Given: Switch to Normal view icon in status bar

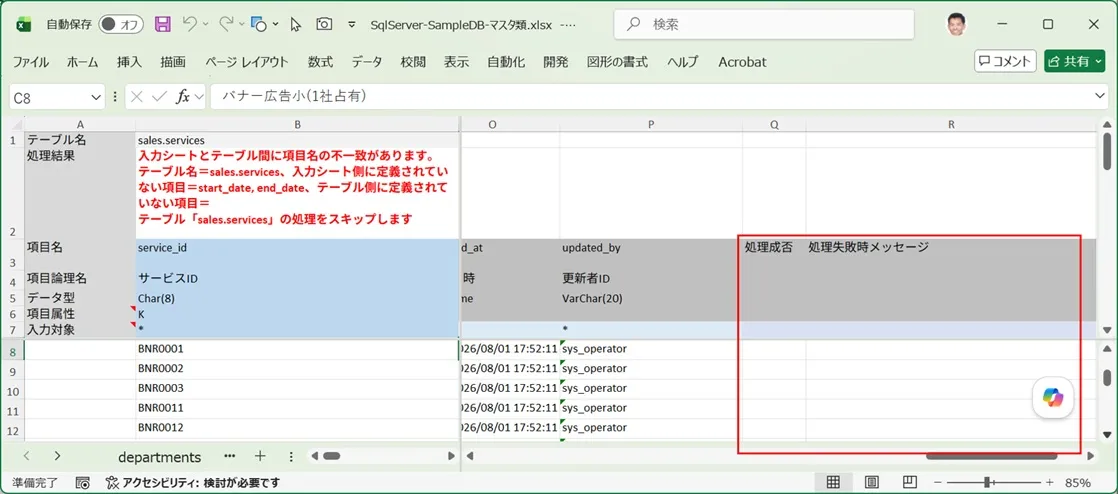Looking at the screenshot, I should (x=833, y=483).
